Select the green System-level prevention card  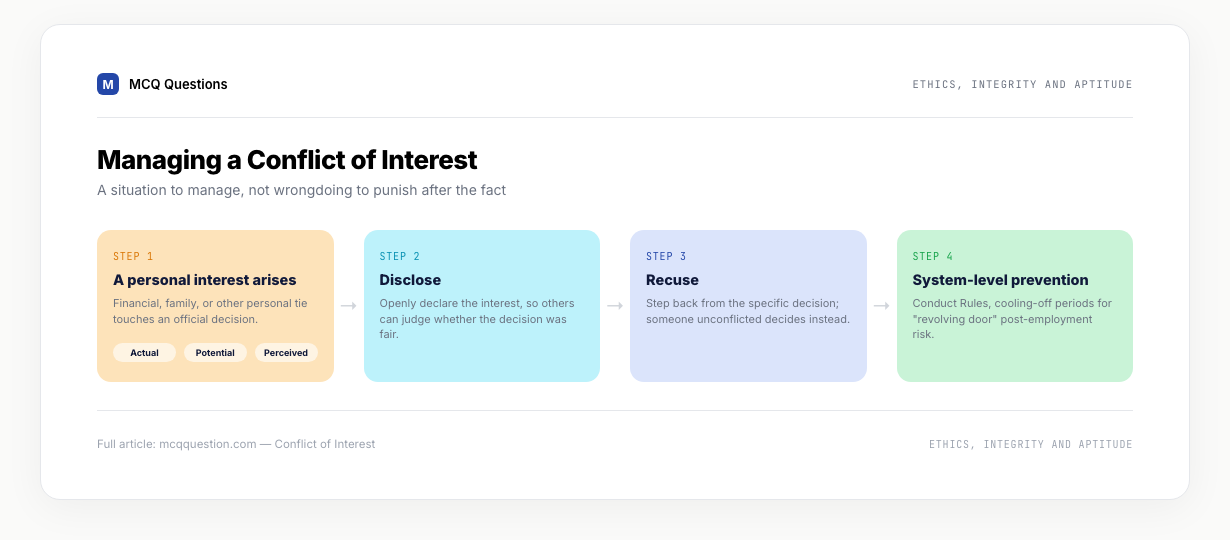[x=1015, y=306]
